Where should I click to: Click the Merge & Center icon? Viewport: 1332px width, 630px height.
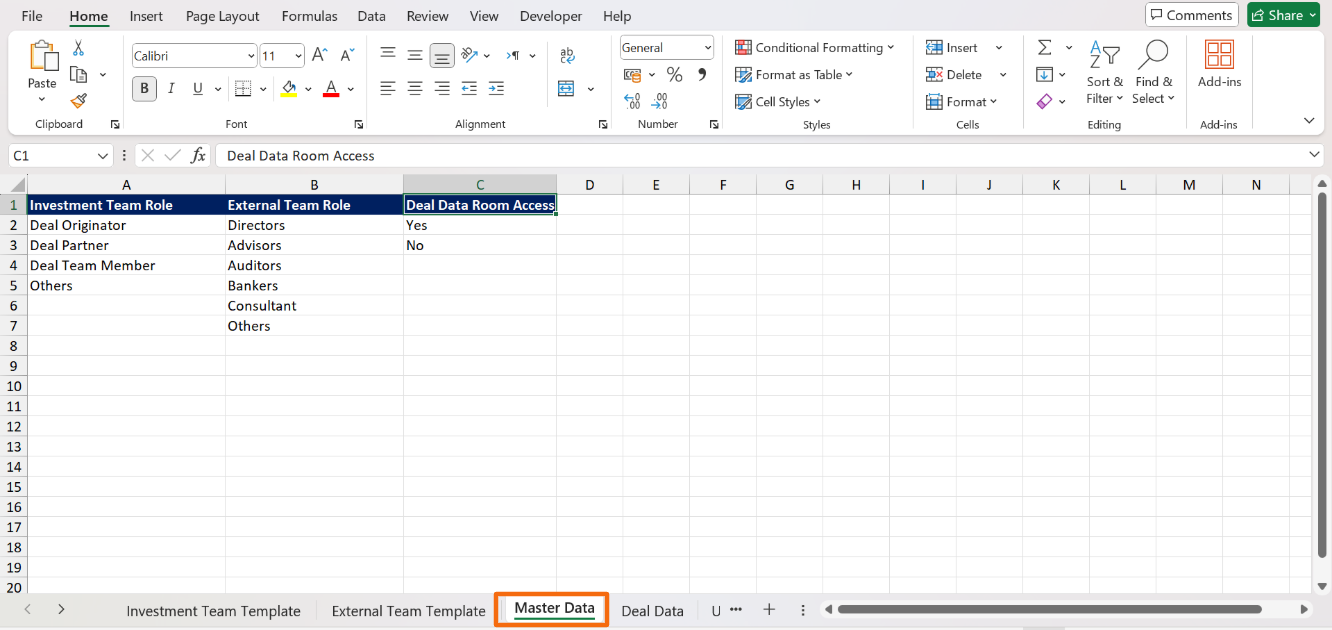coord(566,89)
